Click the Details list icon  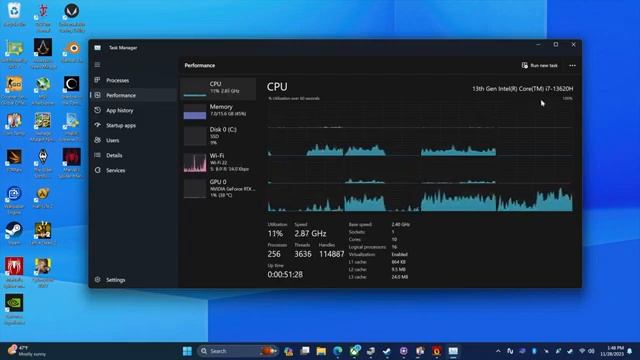pyautogui.click(x=98, y=155)
